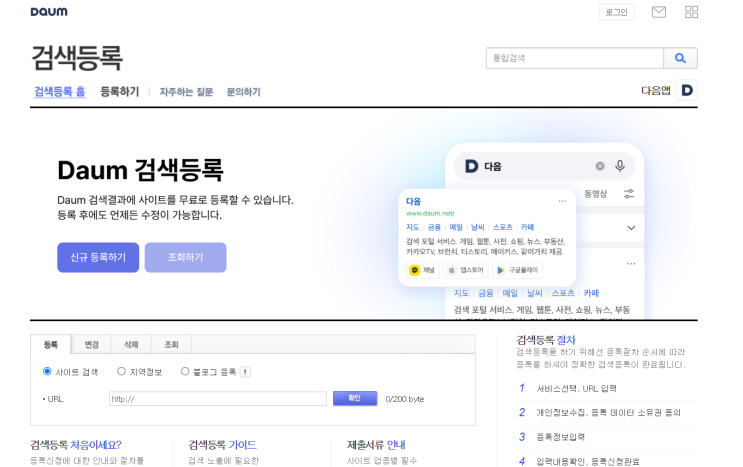Click the 검색등록 절차 heading

546,340
